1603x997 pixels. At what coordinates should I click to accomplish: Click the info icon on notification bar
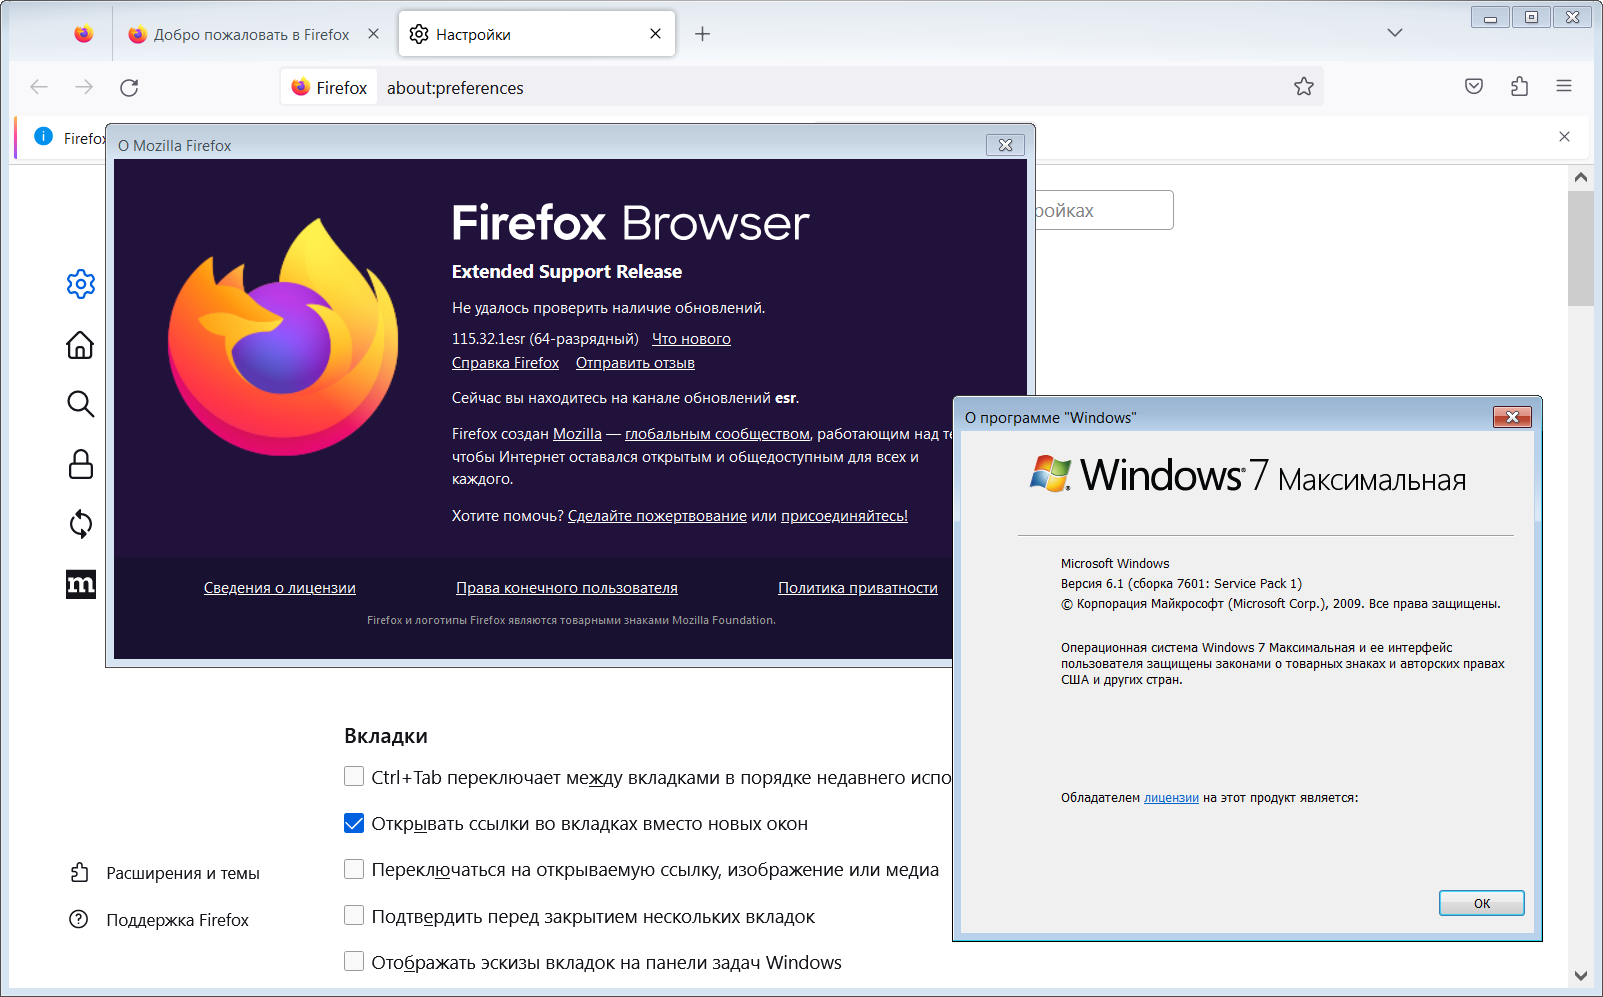43,137
